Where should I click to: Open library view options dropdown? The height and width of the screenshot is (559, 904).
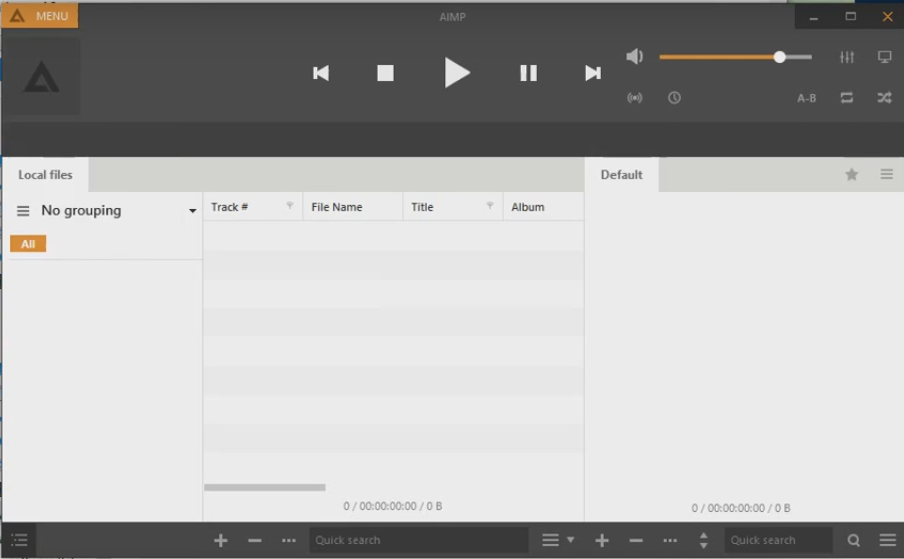click(558, 541)
